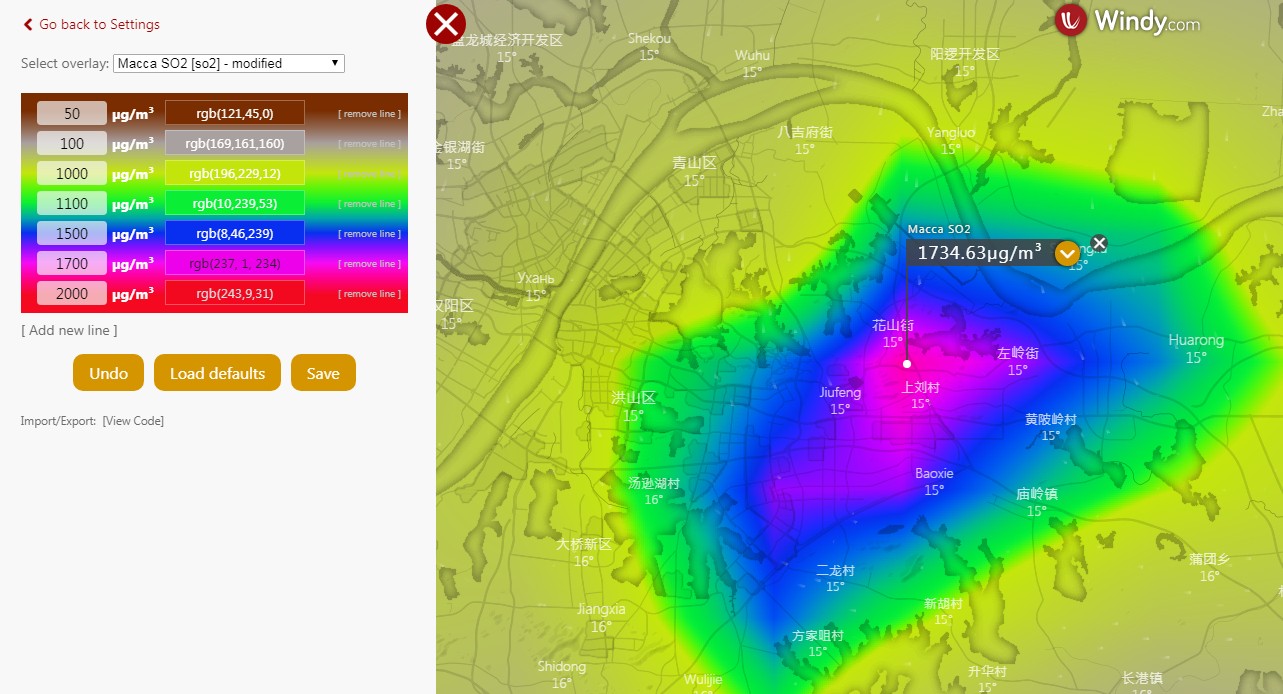Pick color swatch rgb(10,239,53)

(x=235, y=203)
